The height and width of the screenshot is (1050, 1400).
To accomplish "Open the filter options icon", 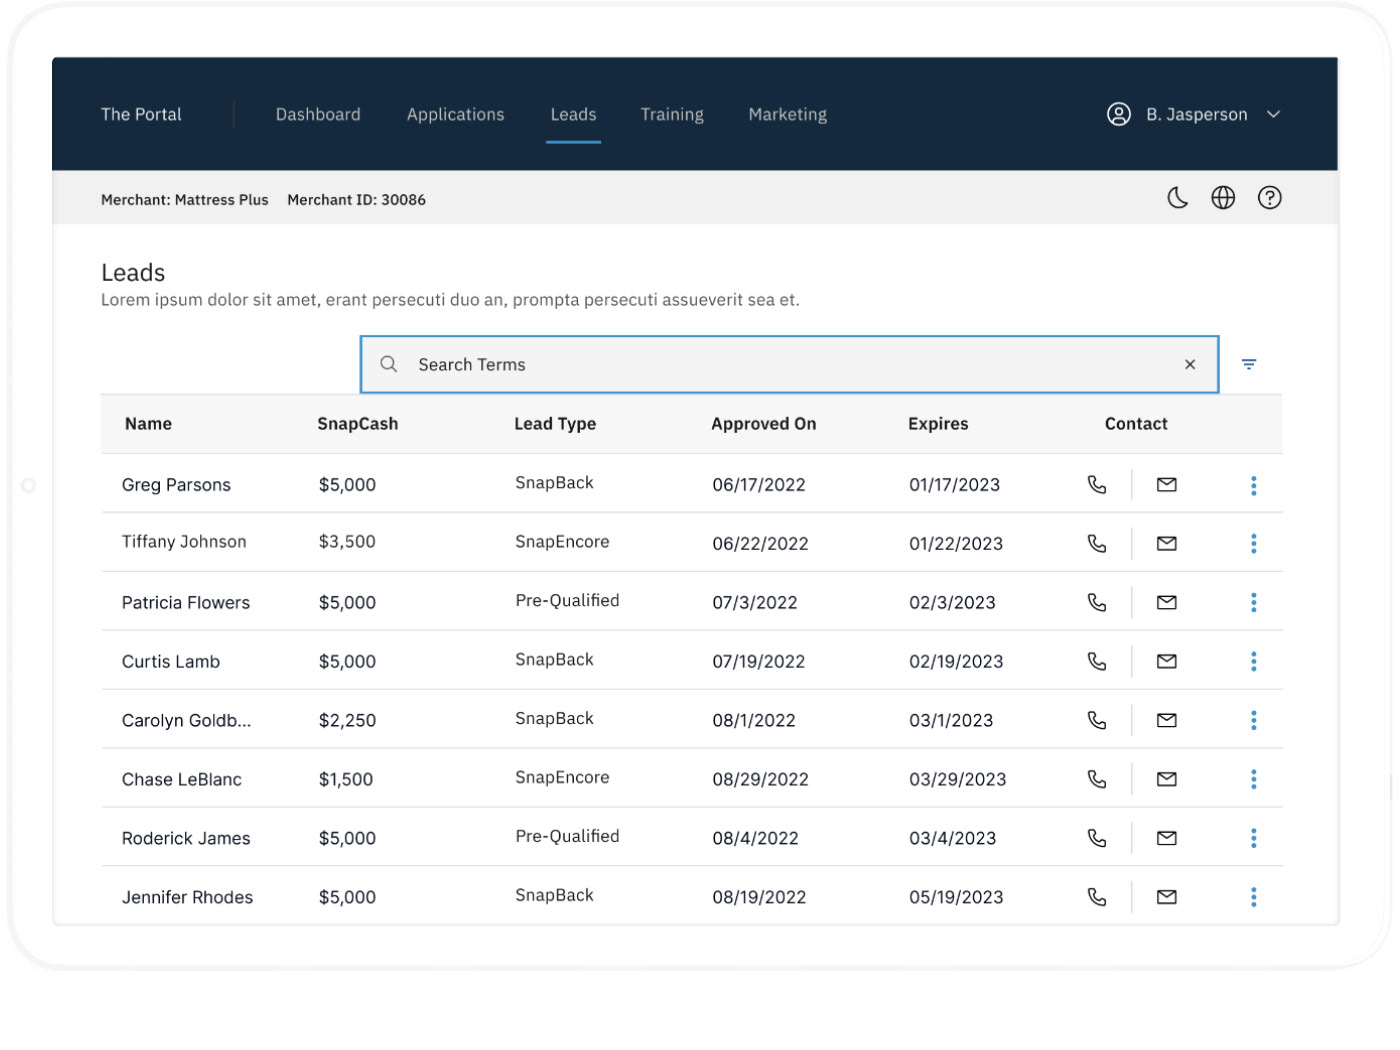I will [1249, 365].
